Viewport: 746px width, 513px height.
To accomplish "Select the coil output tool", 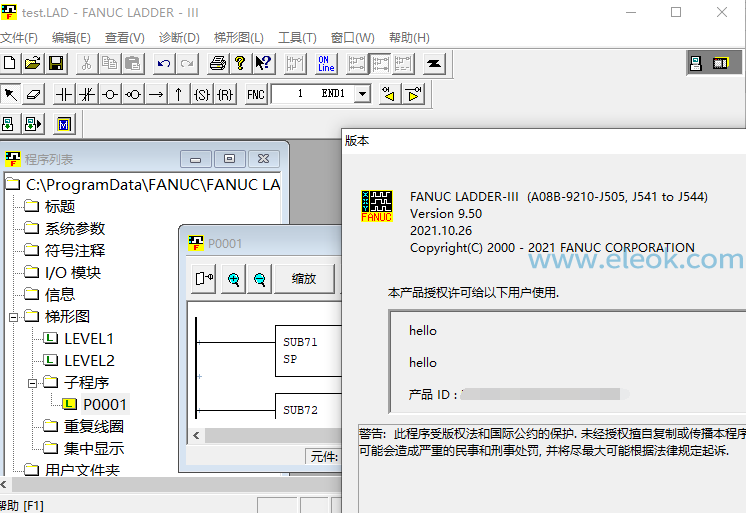I will (x=110, y=94).
